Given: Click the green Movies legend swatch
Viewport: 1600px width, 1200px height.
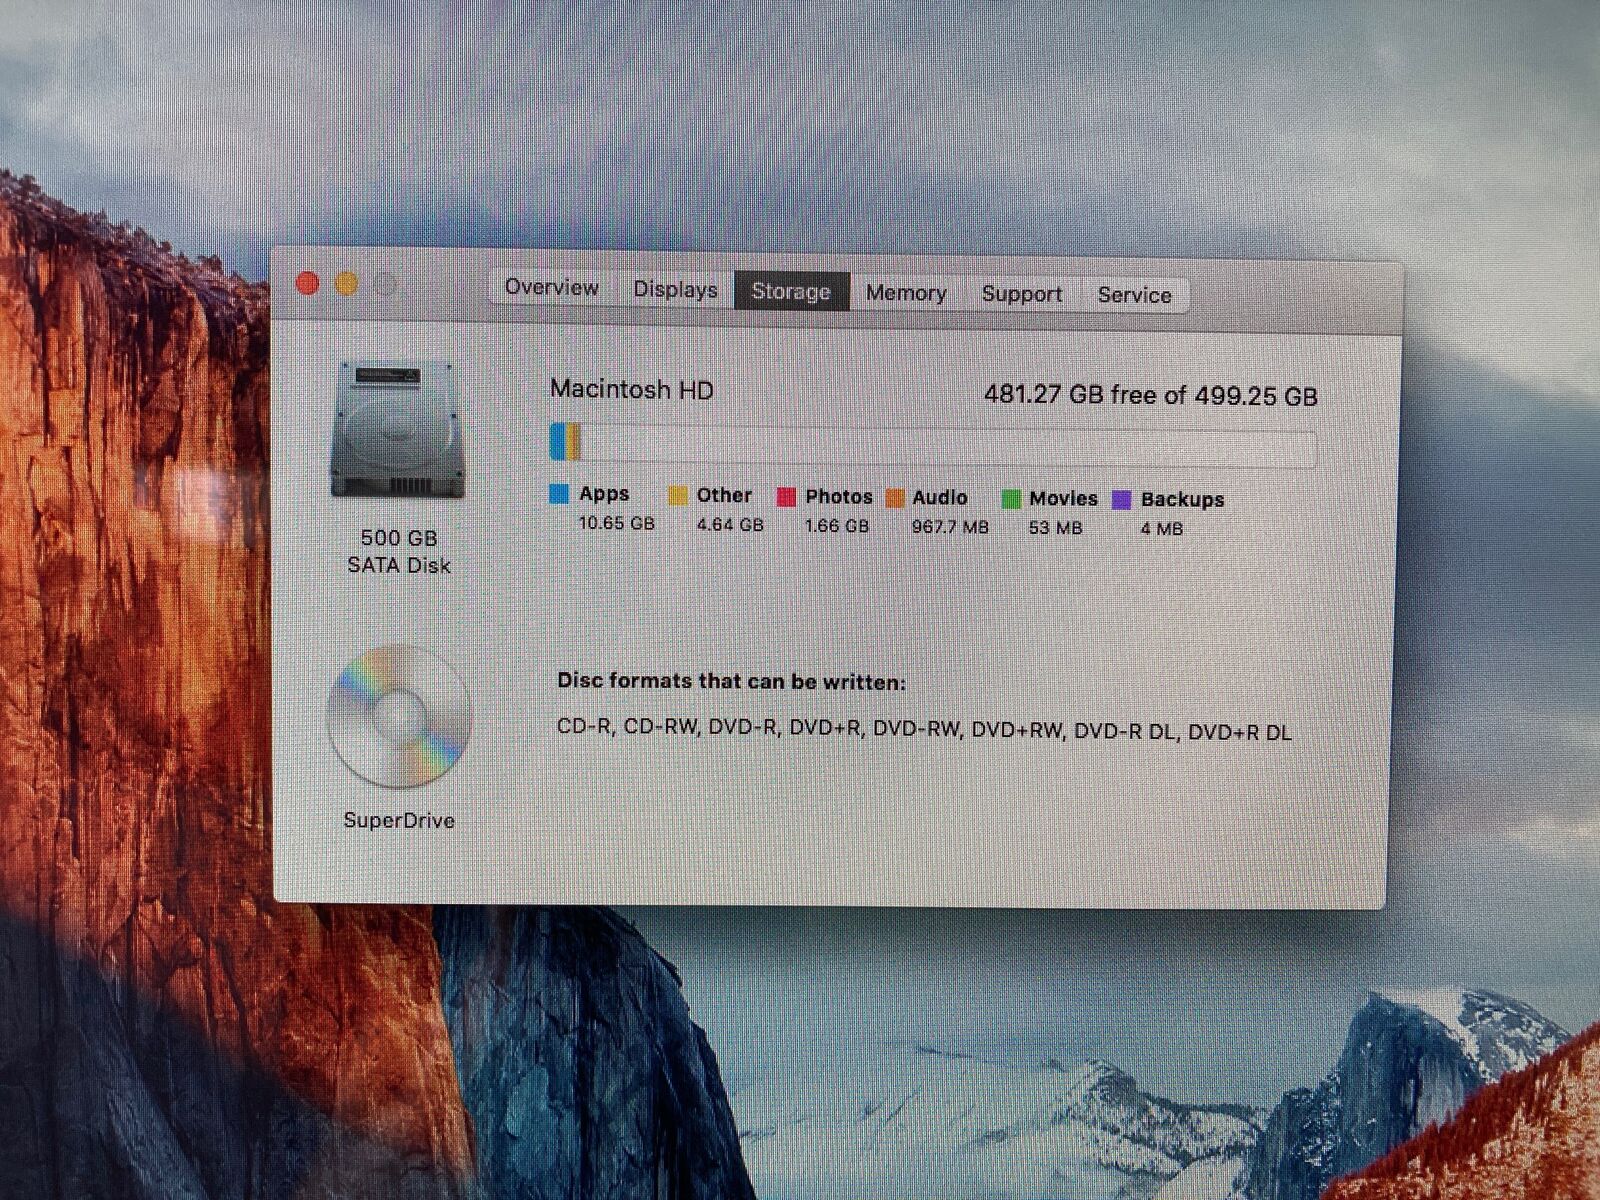Looking at the screenshot, I should (1011, 499).
